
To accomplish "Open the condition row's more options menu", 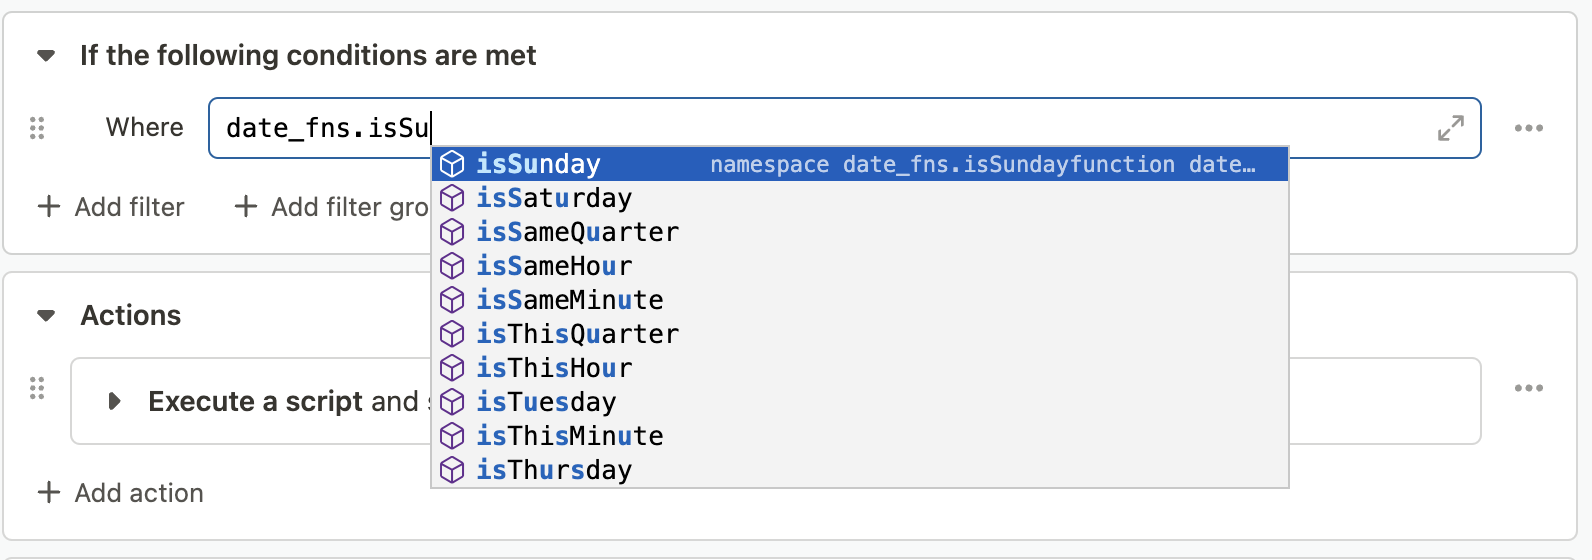I will point(1528,128).
